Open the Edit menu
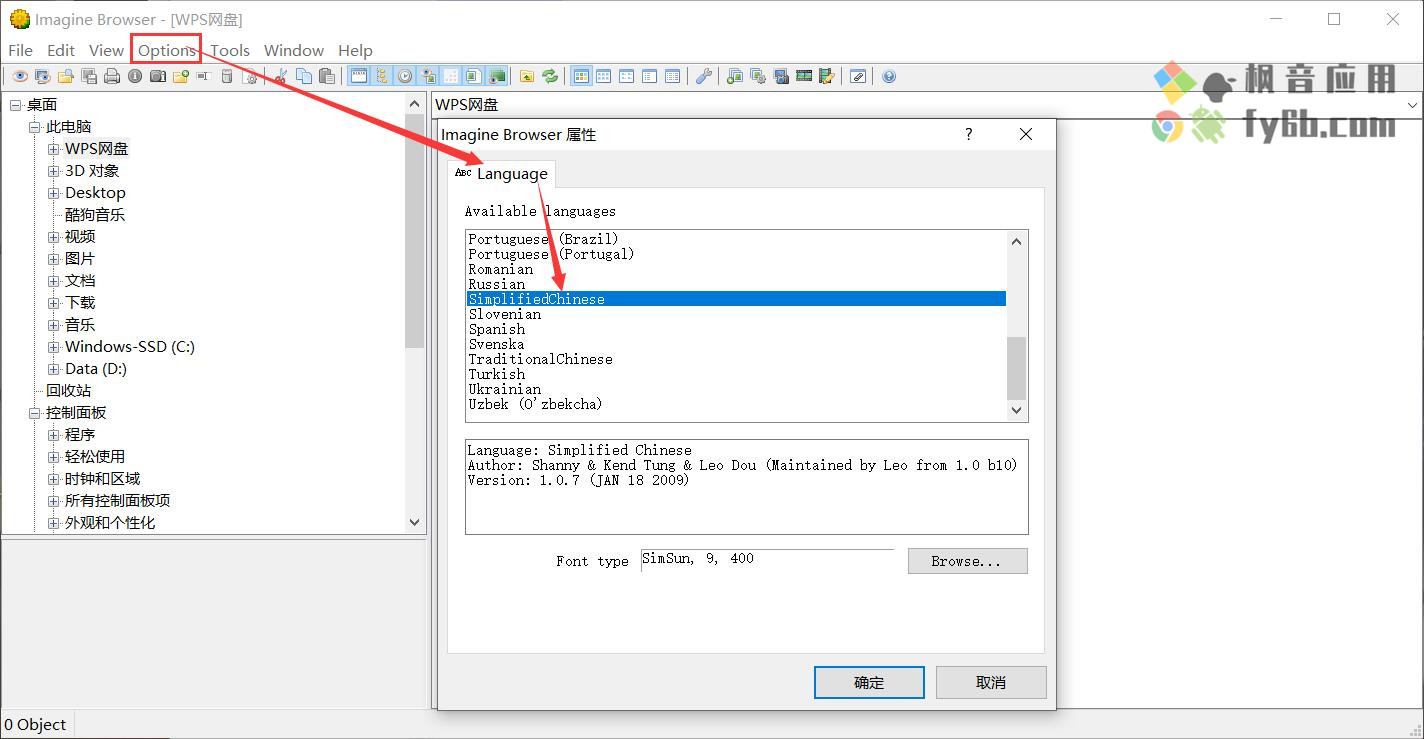This screenshot has height=739, width=1424. pos(61,50)
